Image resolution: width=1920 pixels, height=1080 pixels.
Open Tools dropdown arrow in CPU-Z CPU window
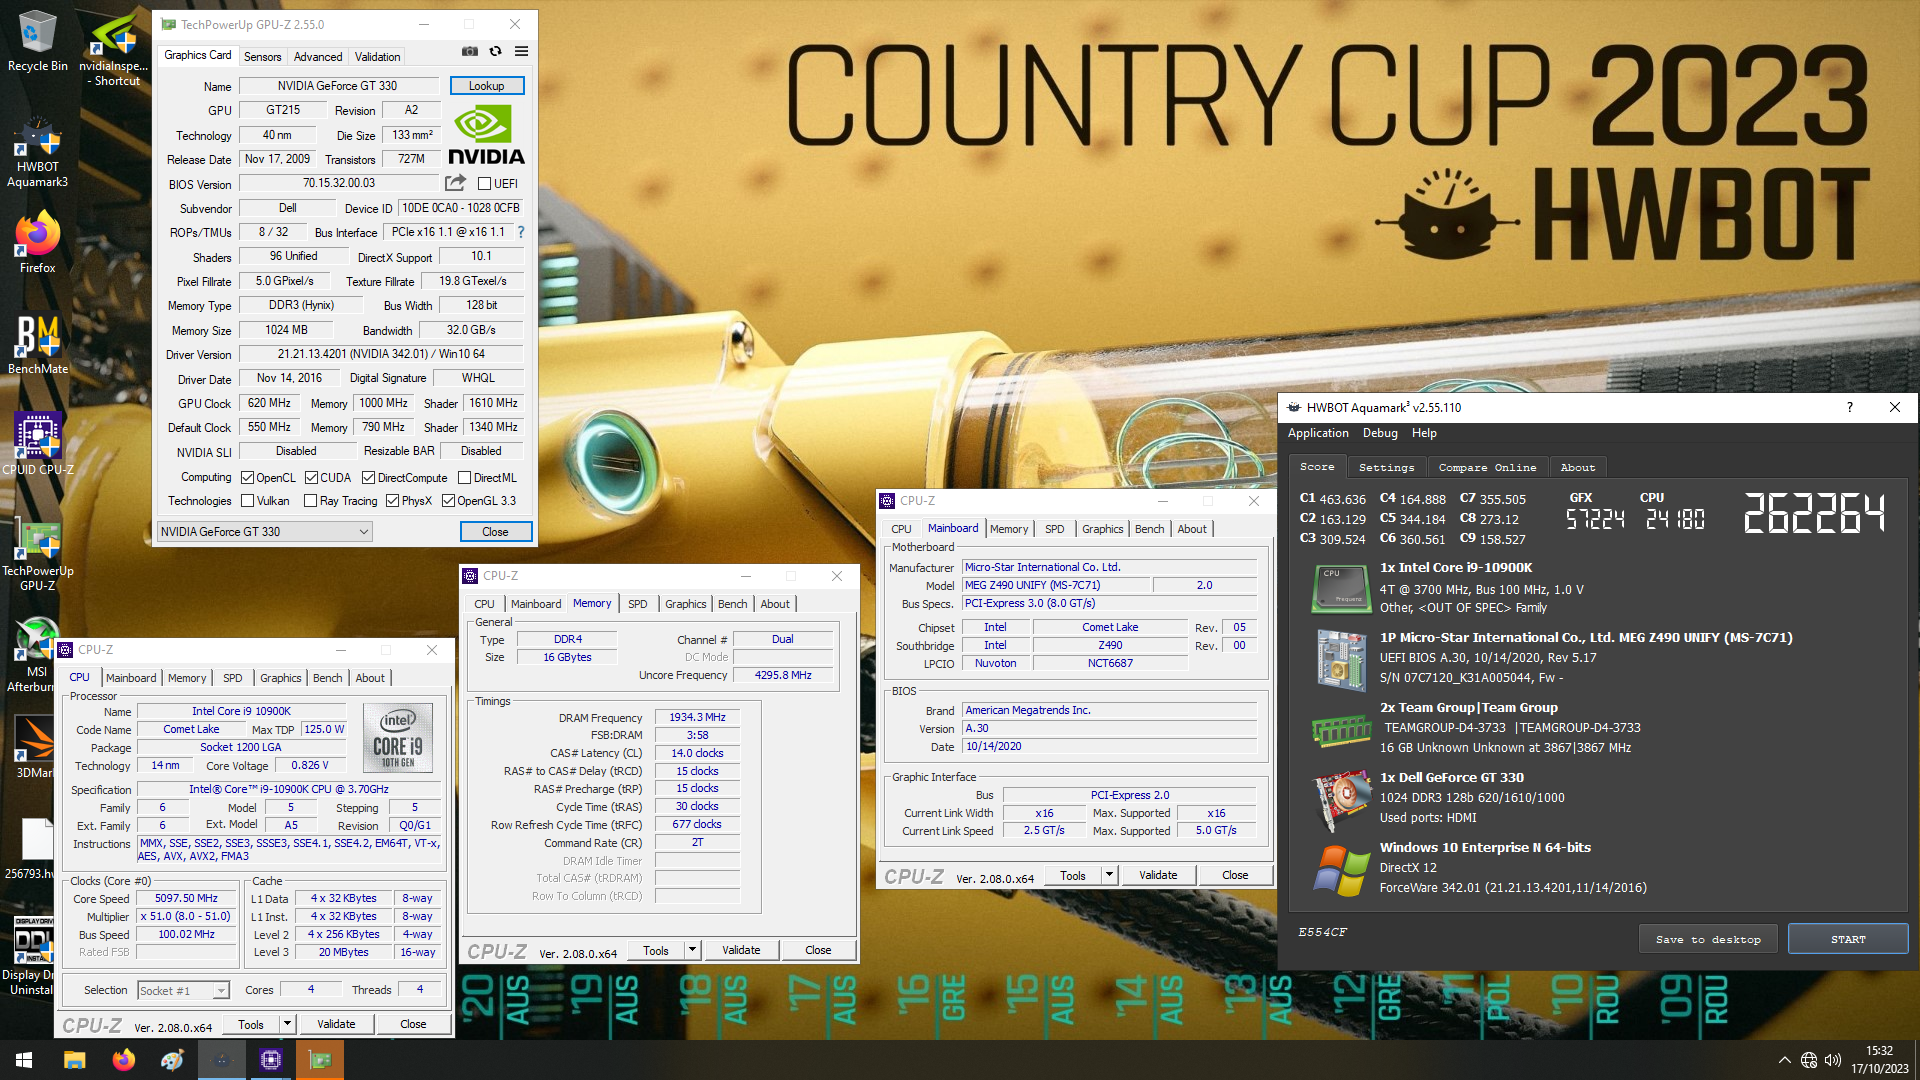pyautogui.click(x=287, y=1024)
